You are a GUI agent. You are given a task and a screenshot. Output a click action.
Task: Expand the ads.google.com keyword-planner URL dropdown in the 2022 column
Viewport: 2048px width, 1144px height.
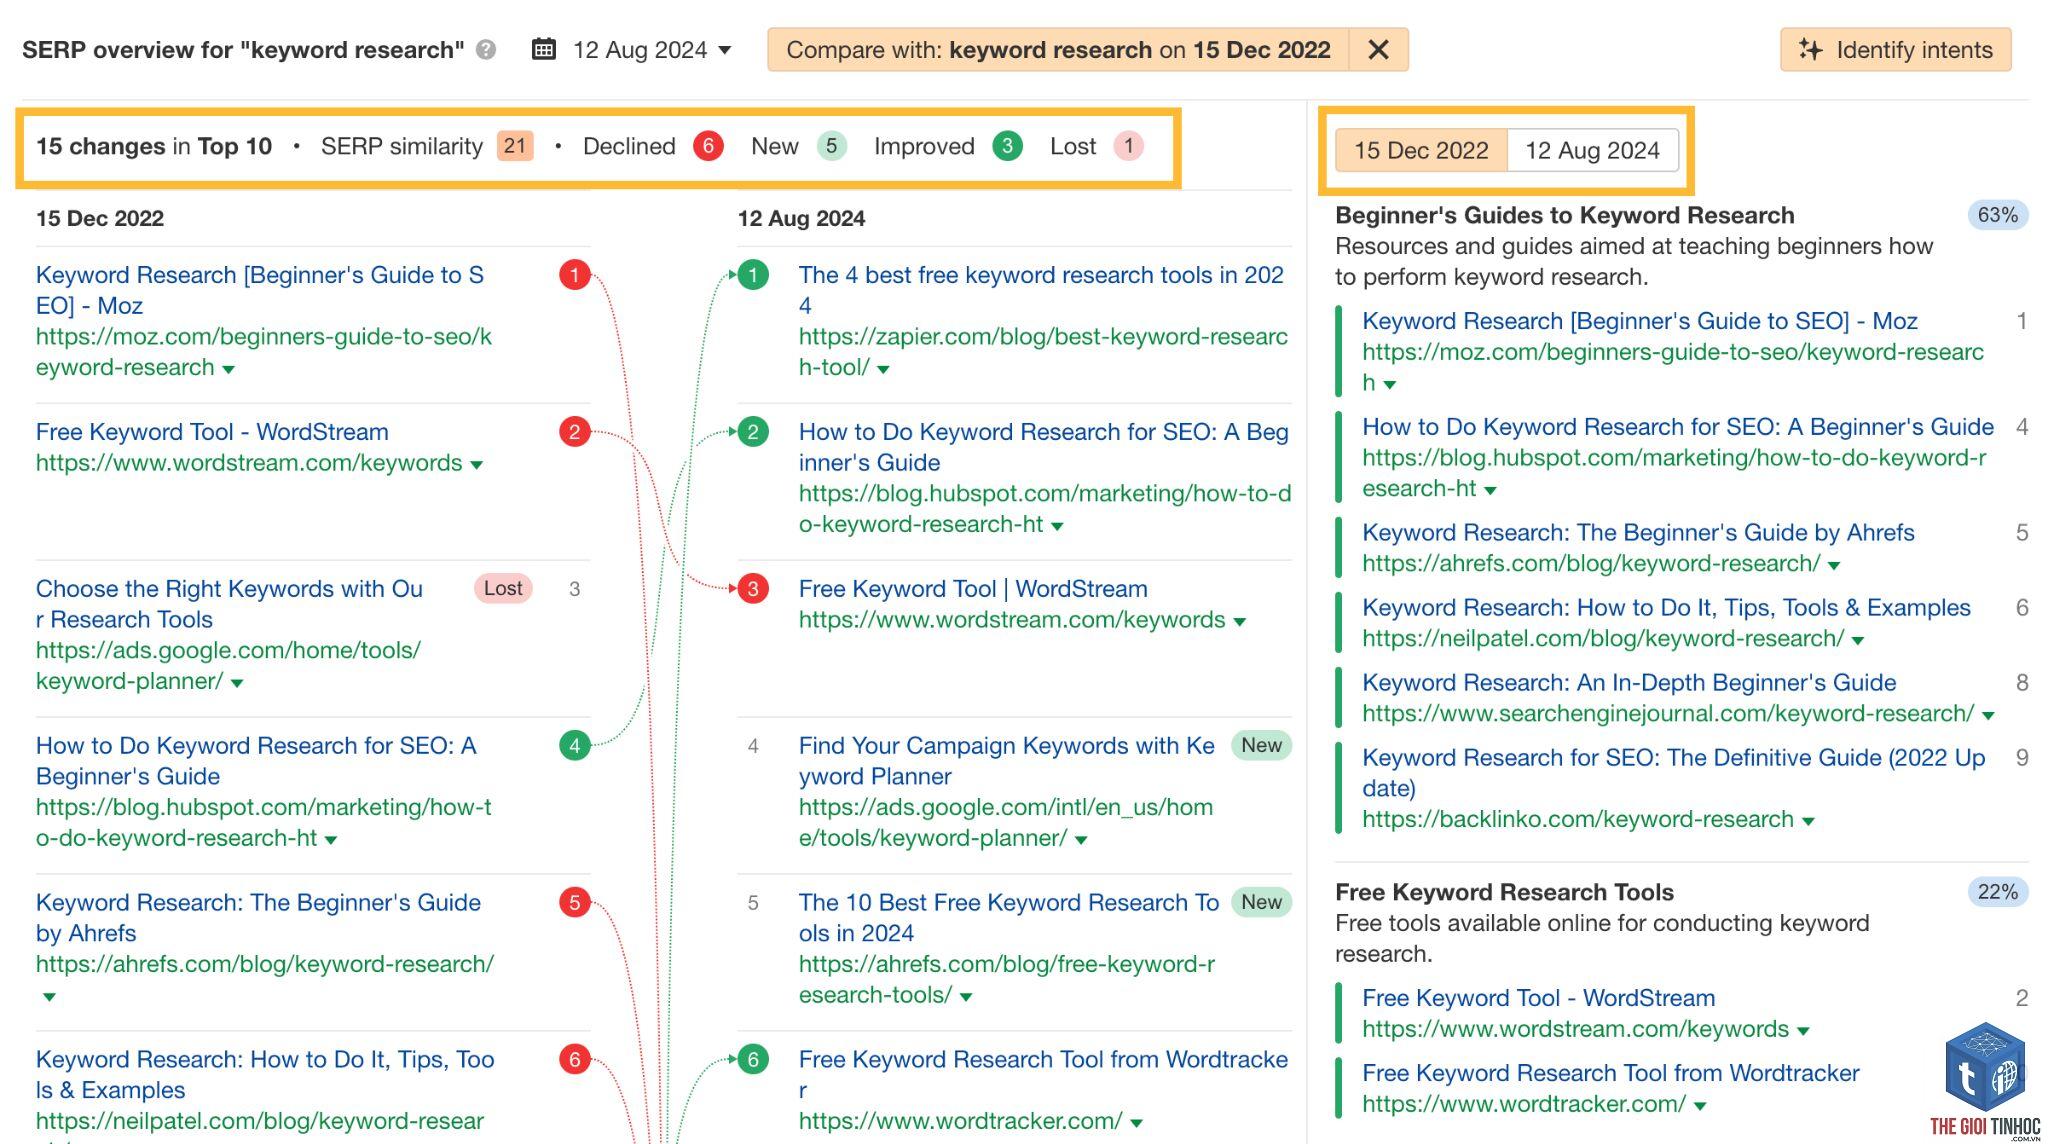click(237, 683)
